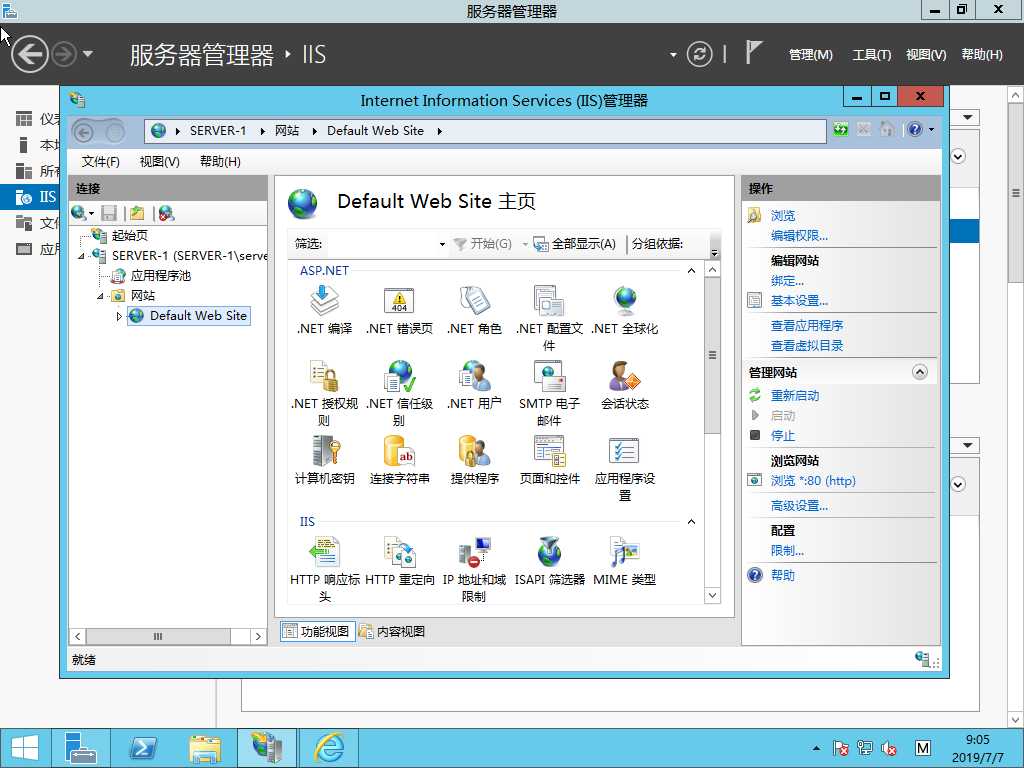The image size is (1024, 768).
Task: Open the 筛选 filter combo box dropdown
Action: click(442, 244)
